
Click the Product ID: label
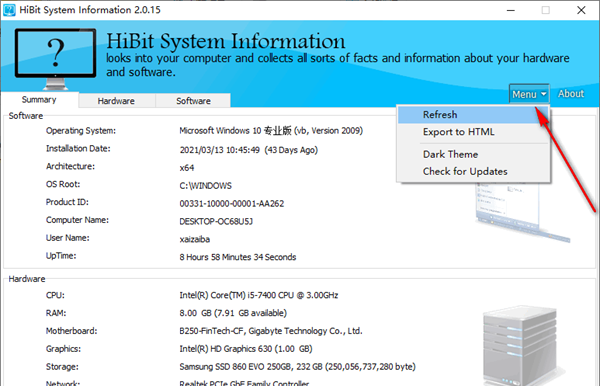pyautogui.click(x=67, y=202)
